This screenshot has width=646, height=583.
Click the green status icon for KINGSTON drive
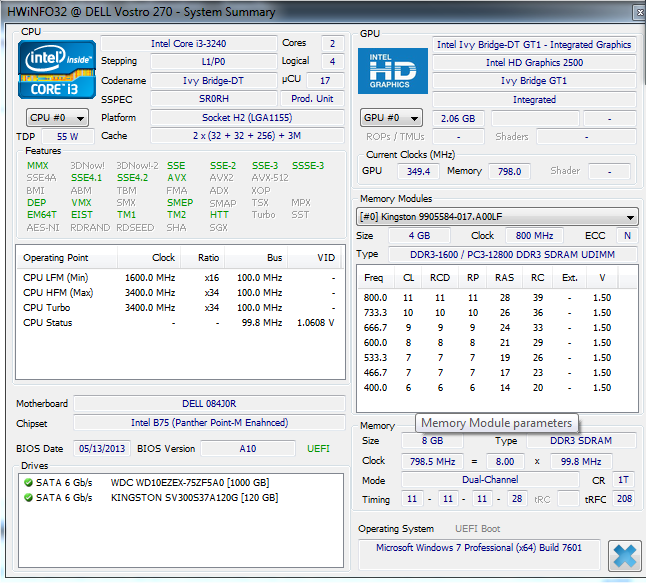pos(27,497)
